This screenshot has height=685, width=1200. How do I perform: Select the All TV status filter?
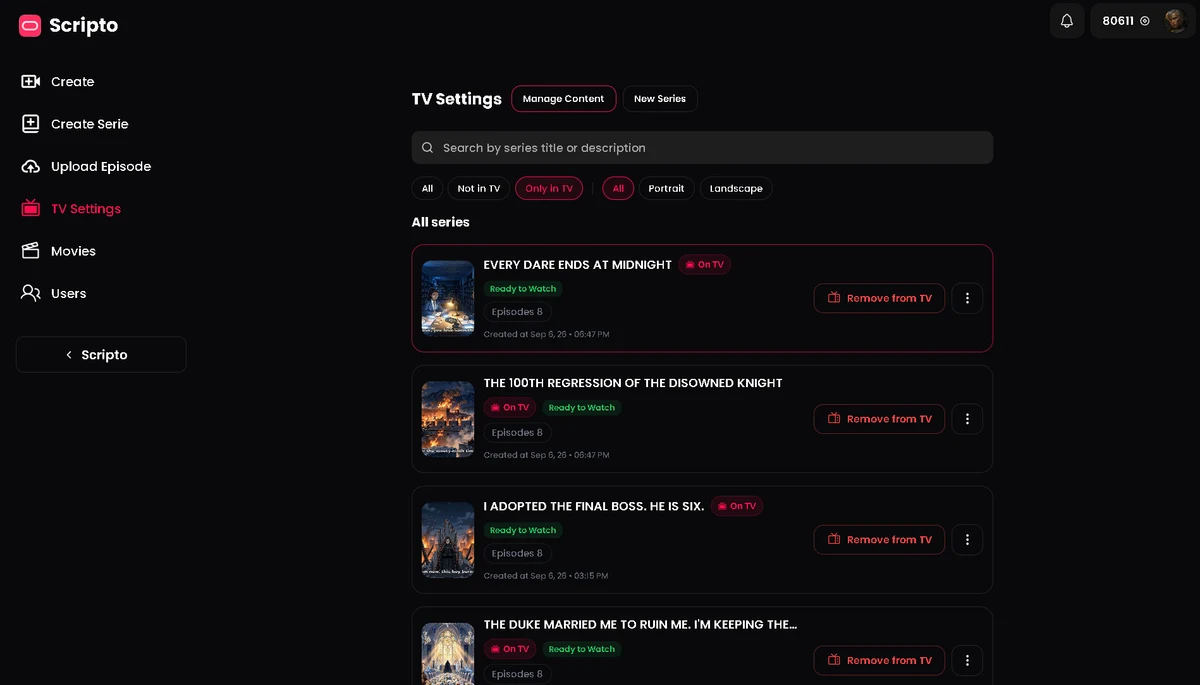(x=427, y=188)
